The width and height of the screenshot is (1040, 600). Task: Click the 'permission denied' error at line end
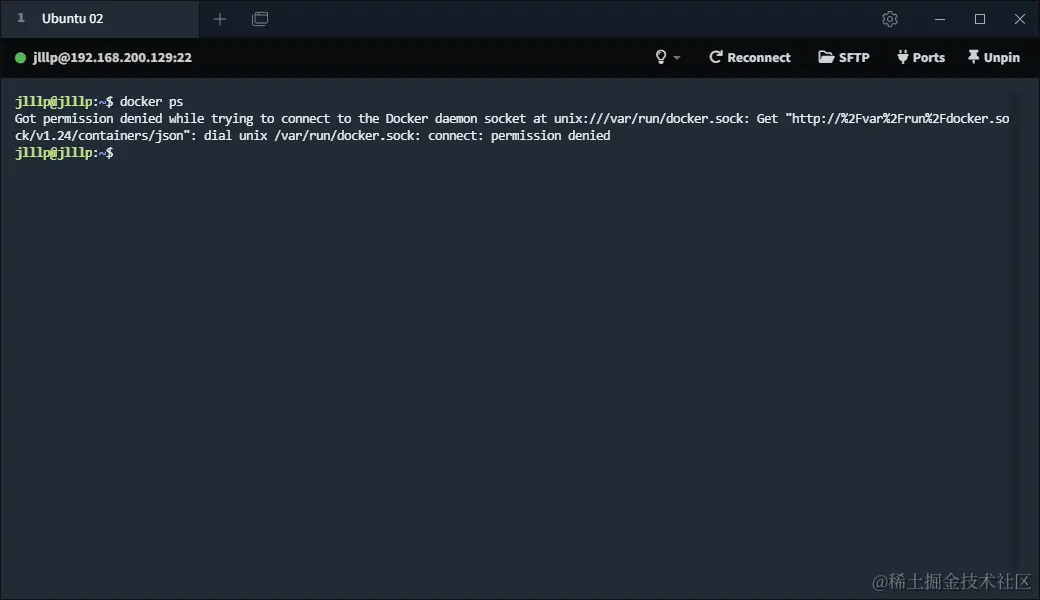tap(550, 135)
